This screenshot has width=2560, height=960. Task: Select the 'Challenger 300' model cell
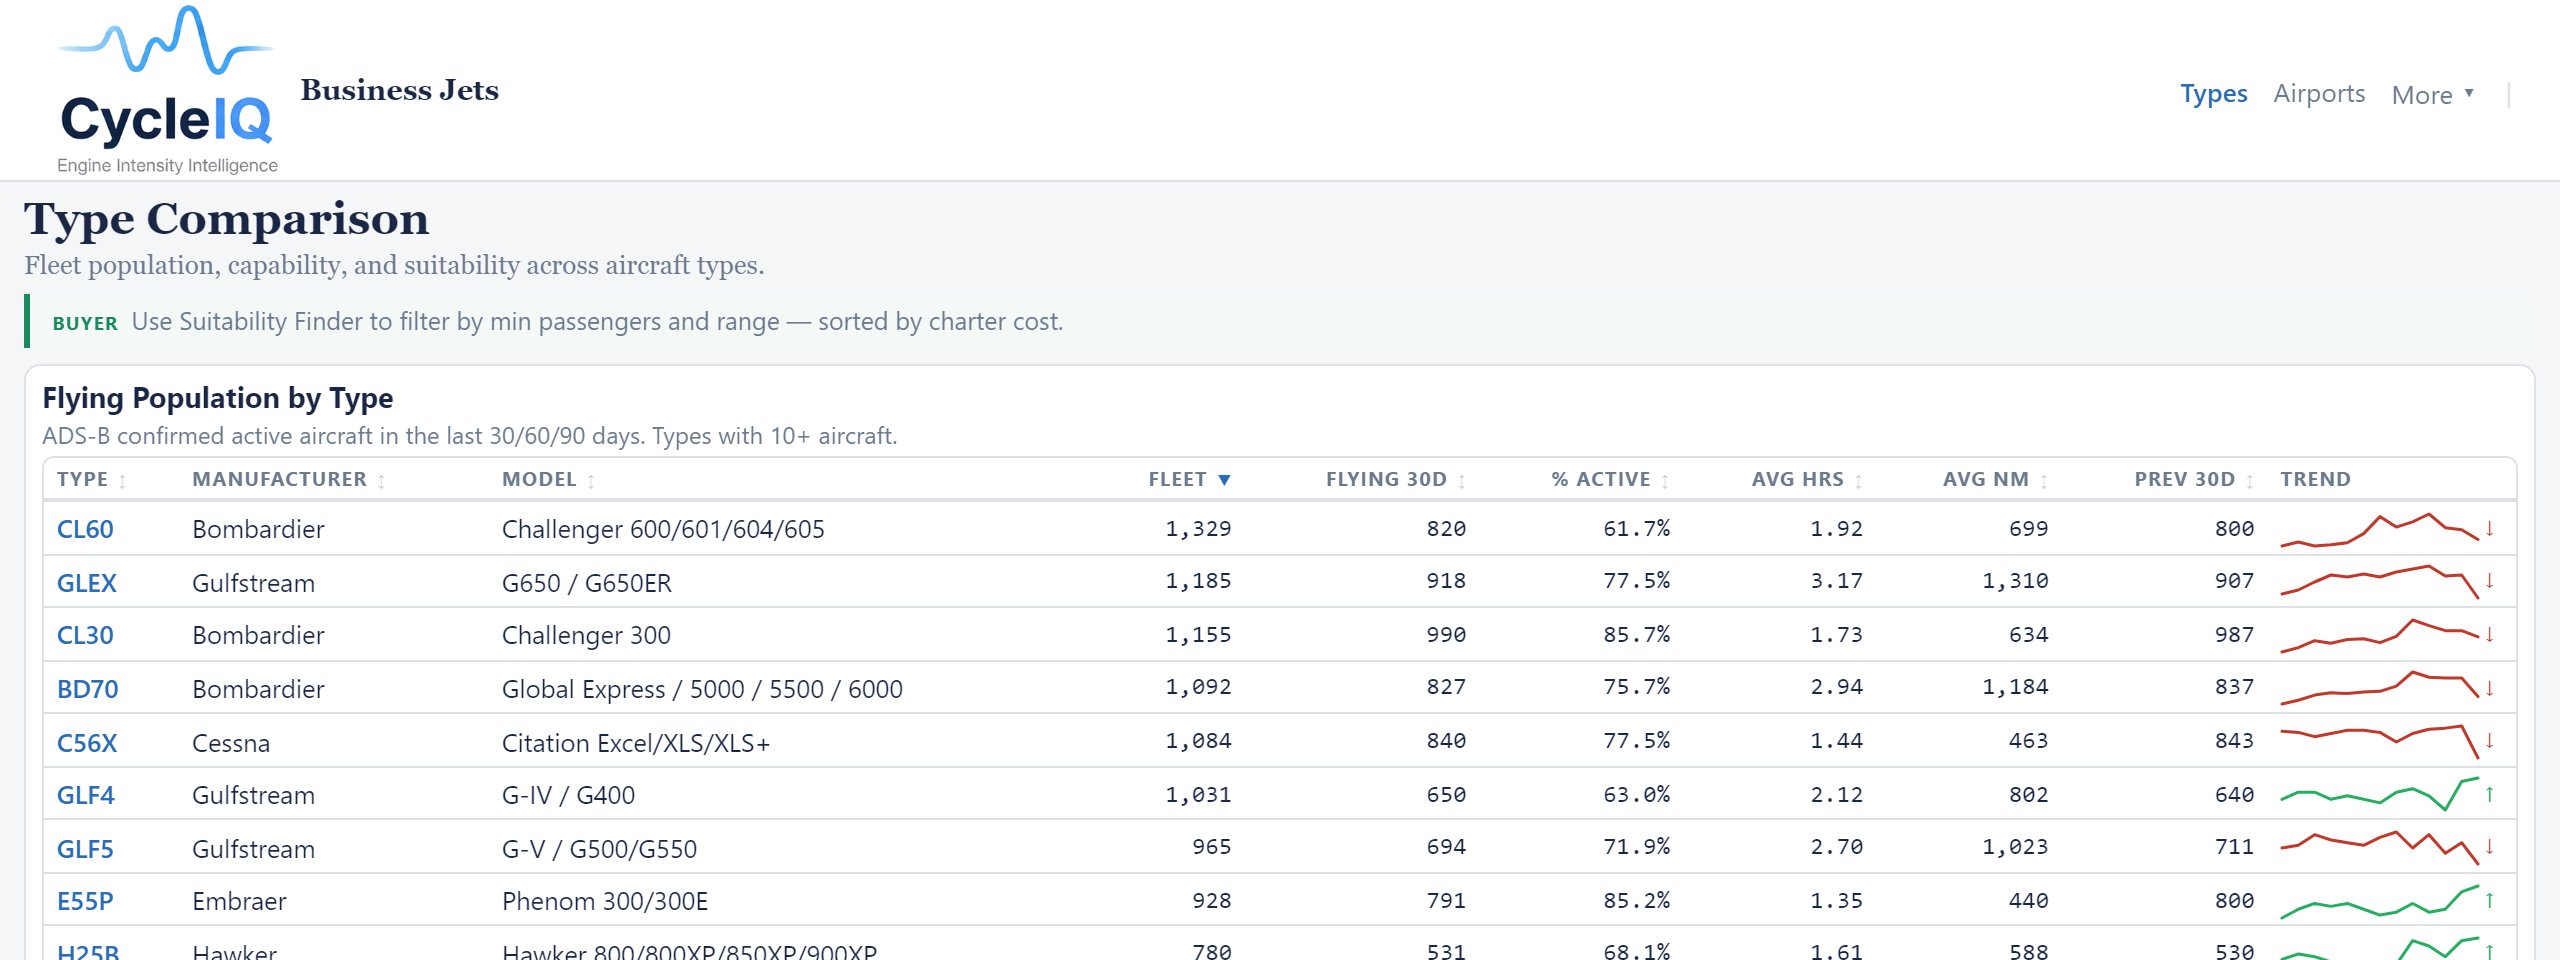coord(586,635)
